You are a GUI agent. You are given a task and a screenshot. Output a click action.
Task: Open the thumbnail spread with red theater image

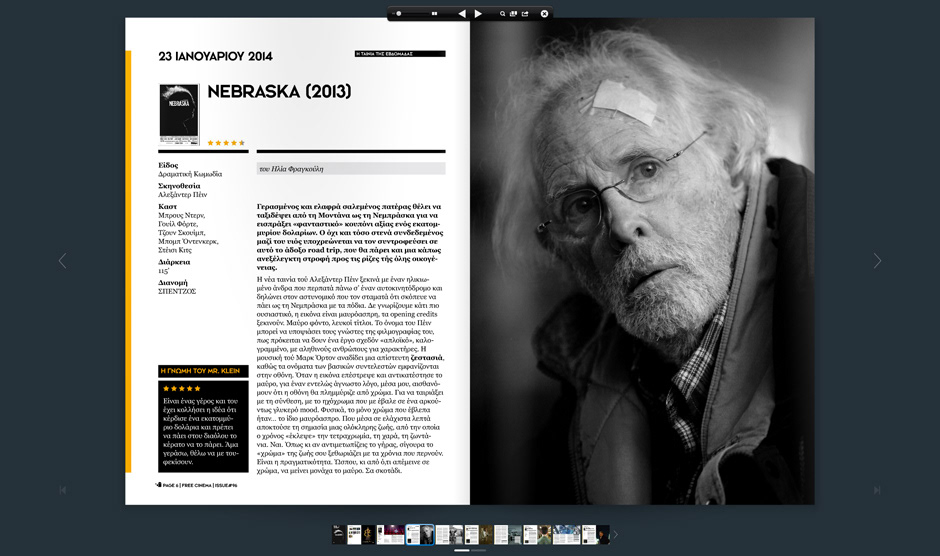[x=390, y=534]
